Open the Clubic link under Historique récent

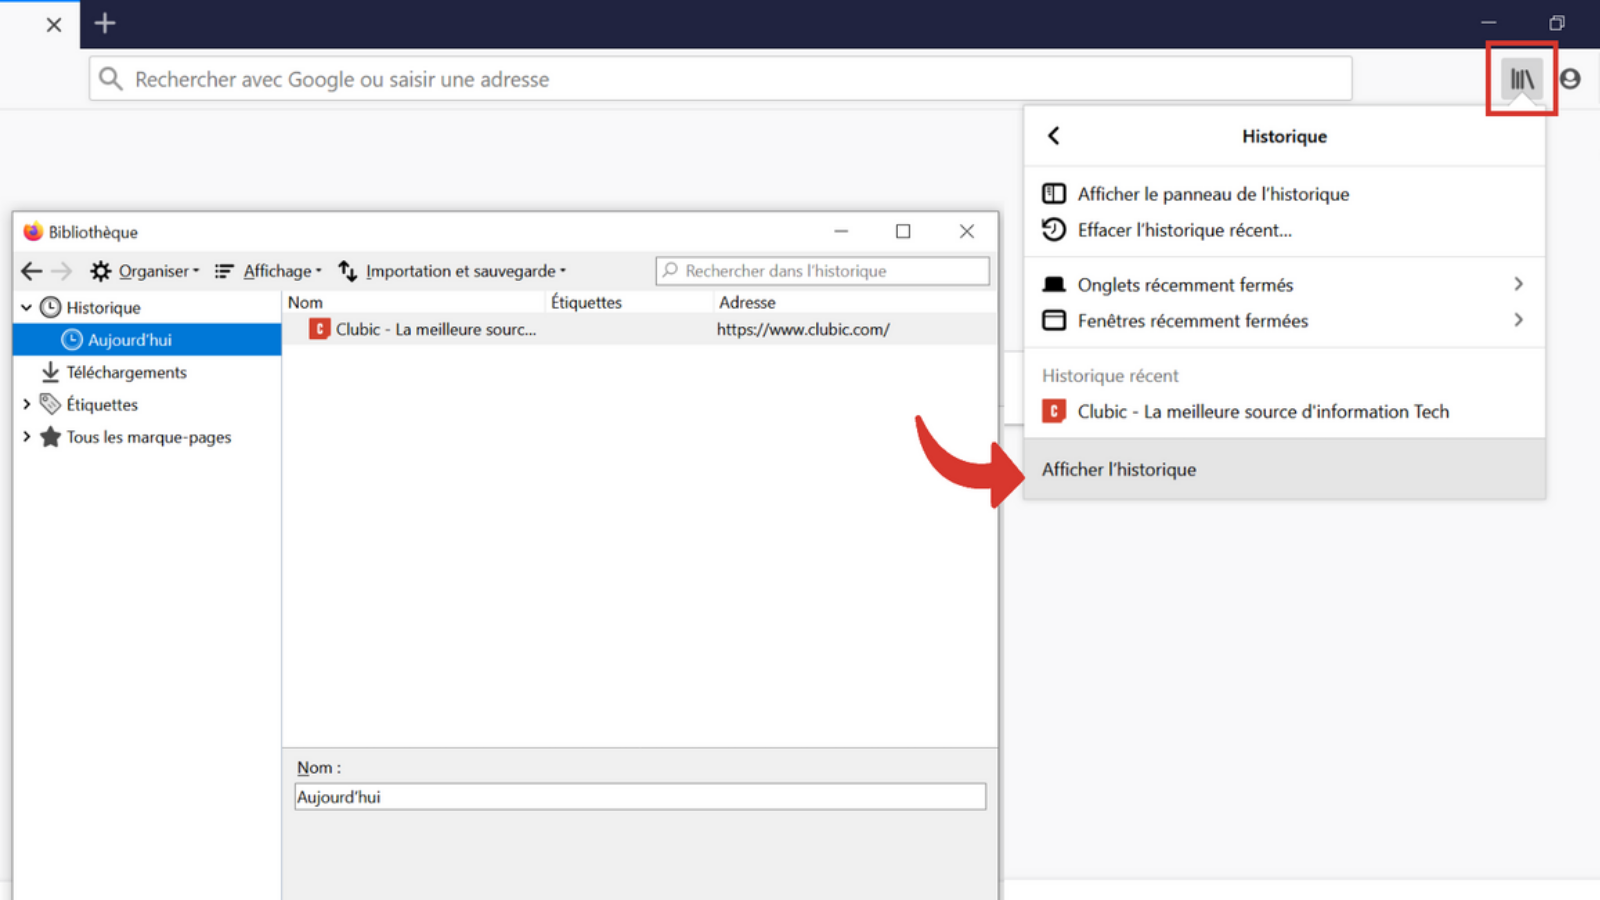click(1262, 411)
